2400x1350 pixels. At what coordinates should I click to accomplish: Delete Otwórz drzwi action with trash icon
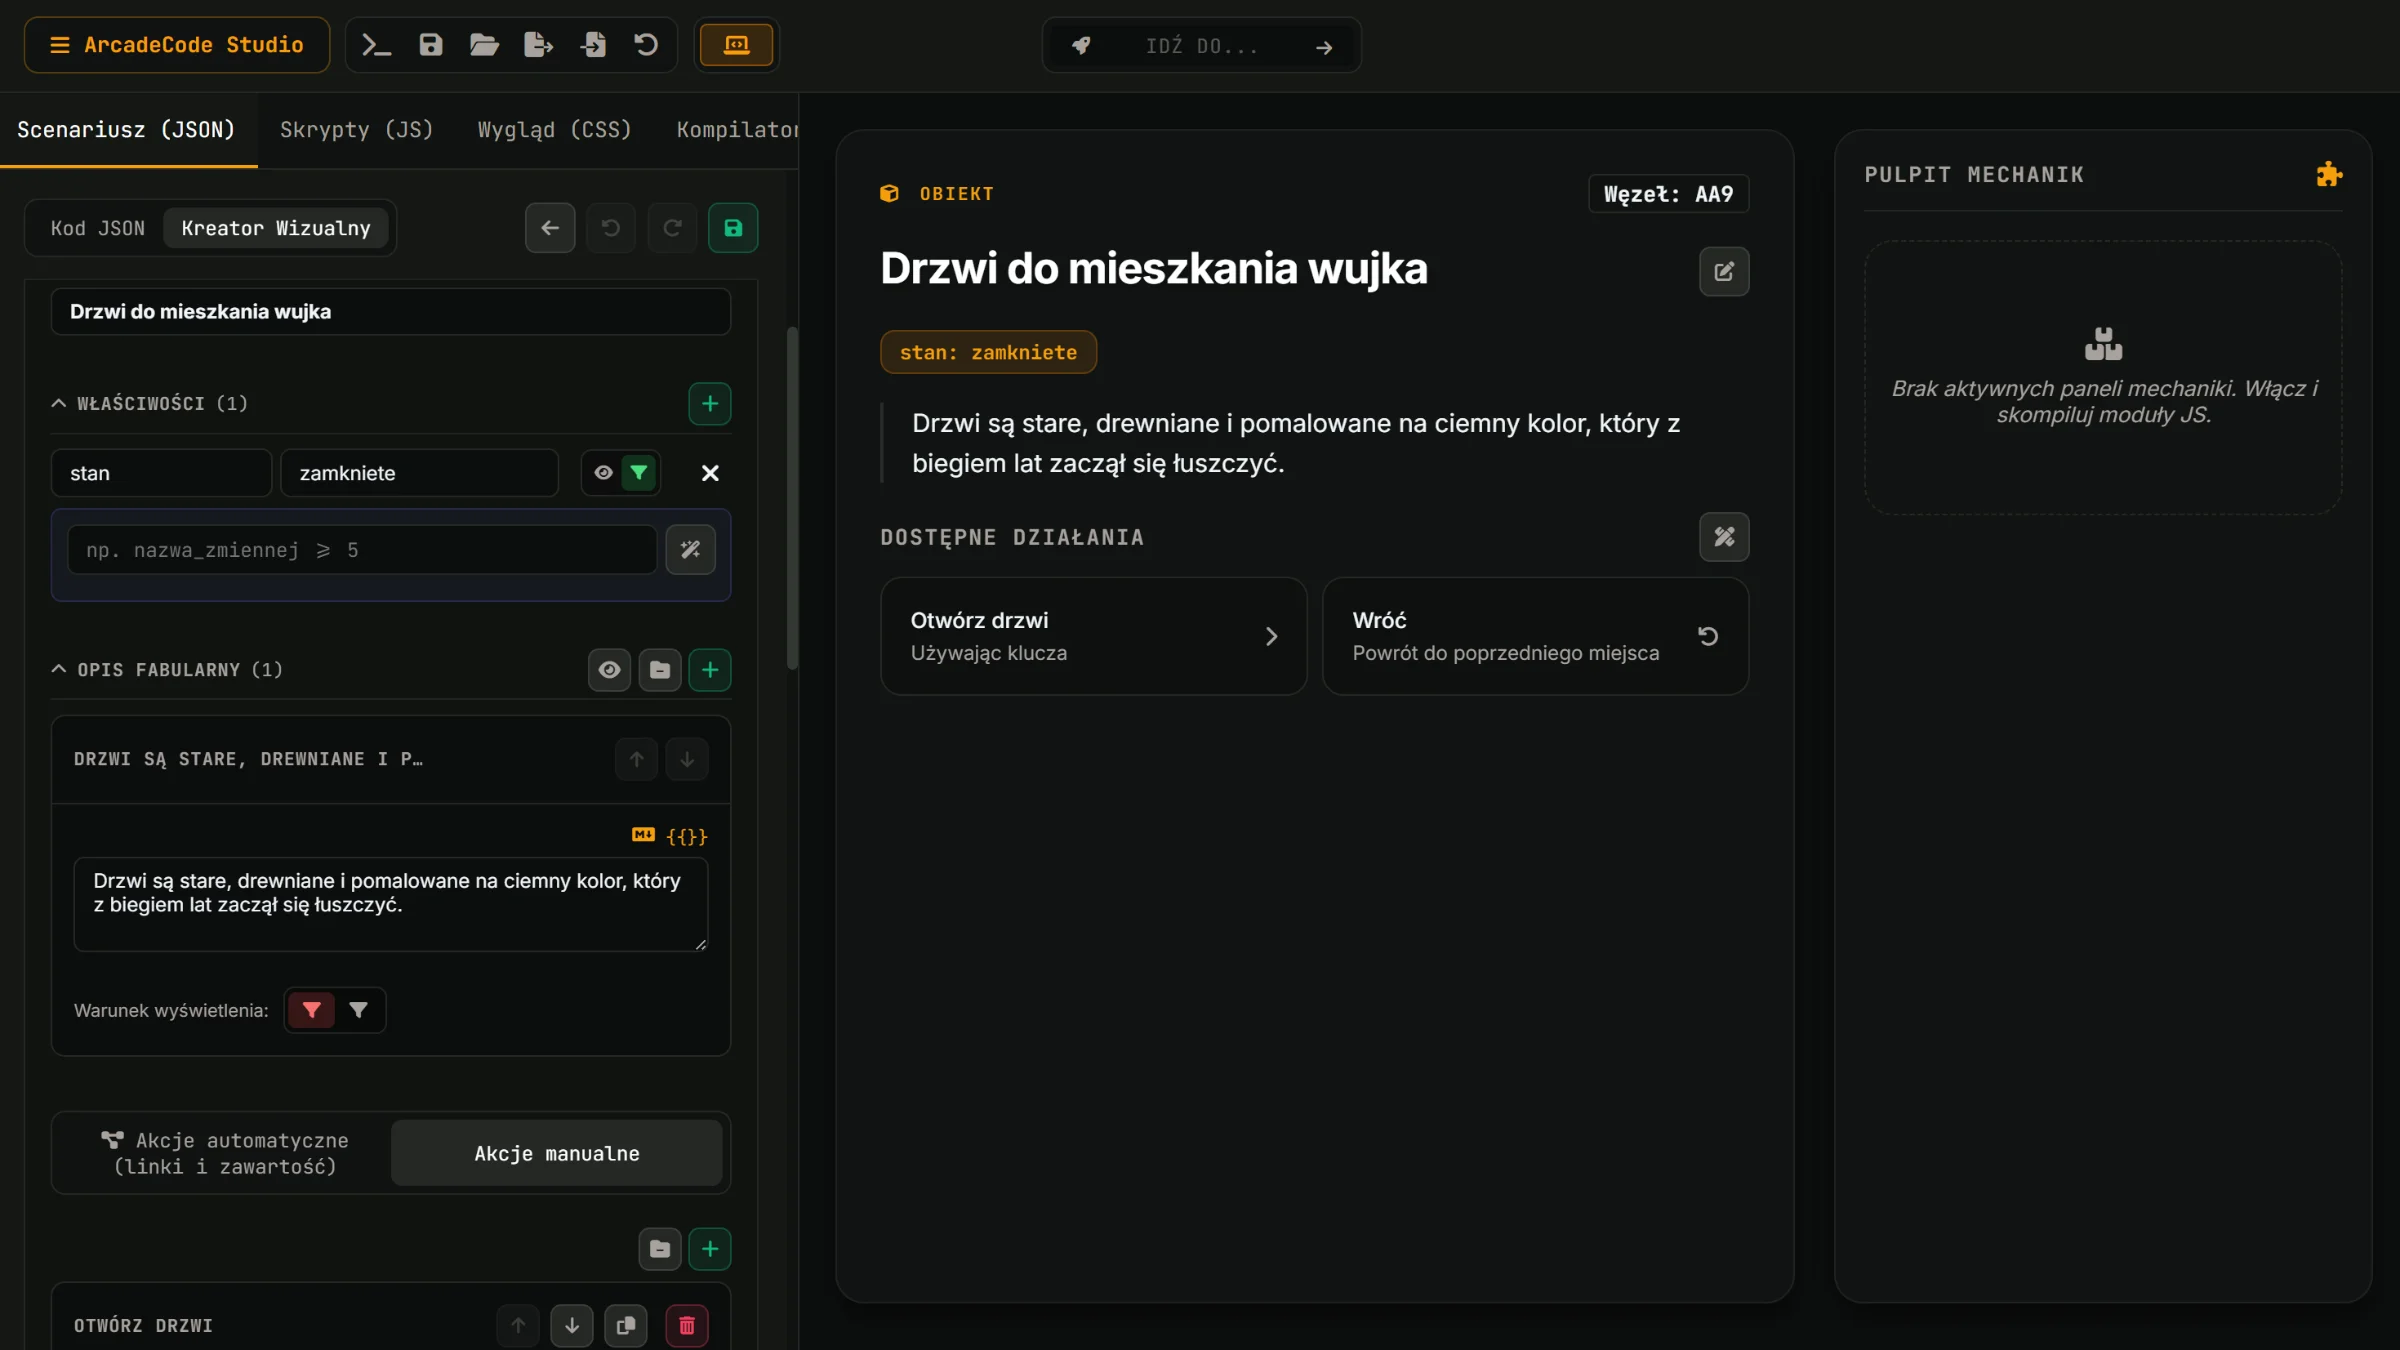coord(687,1325)
